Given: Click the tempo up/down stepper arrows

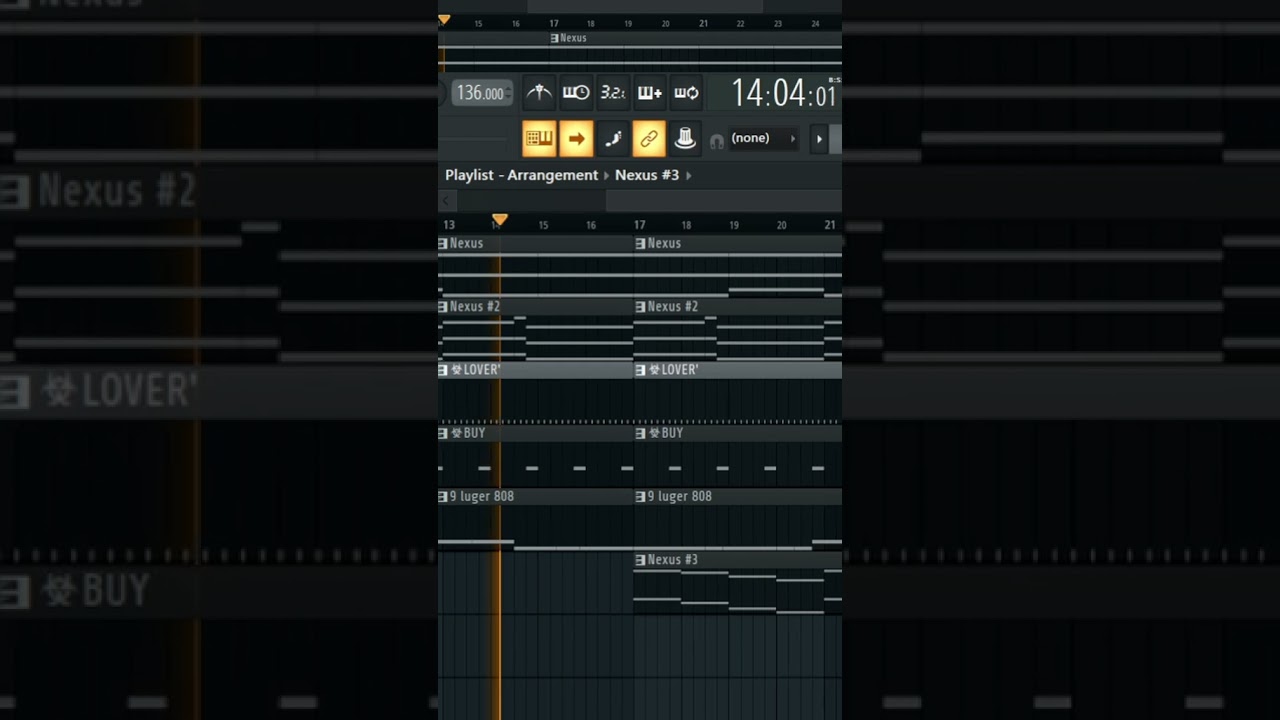Looking at the screenshot, I should tap(509, 93).
